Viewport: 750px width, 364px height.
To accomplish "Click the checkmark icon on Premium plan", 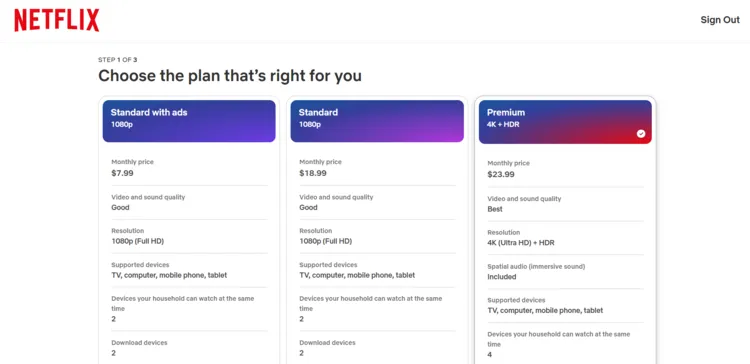I will pyautogui.click(x=640, y=134).
